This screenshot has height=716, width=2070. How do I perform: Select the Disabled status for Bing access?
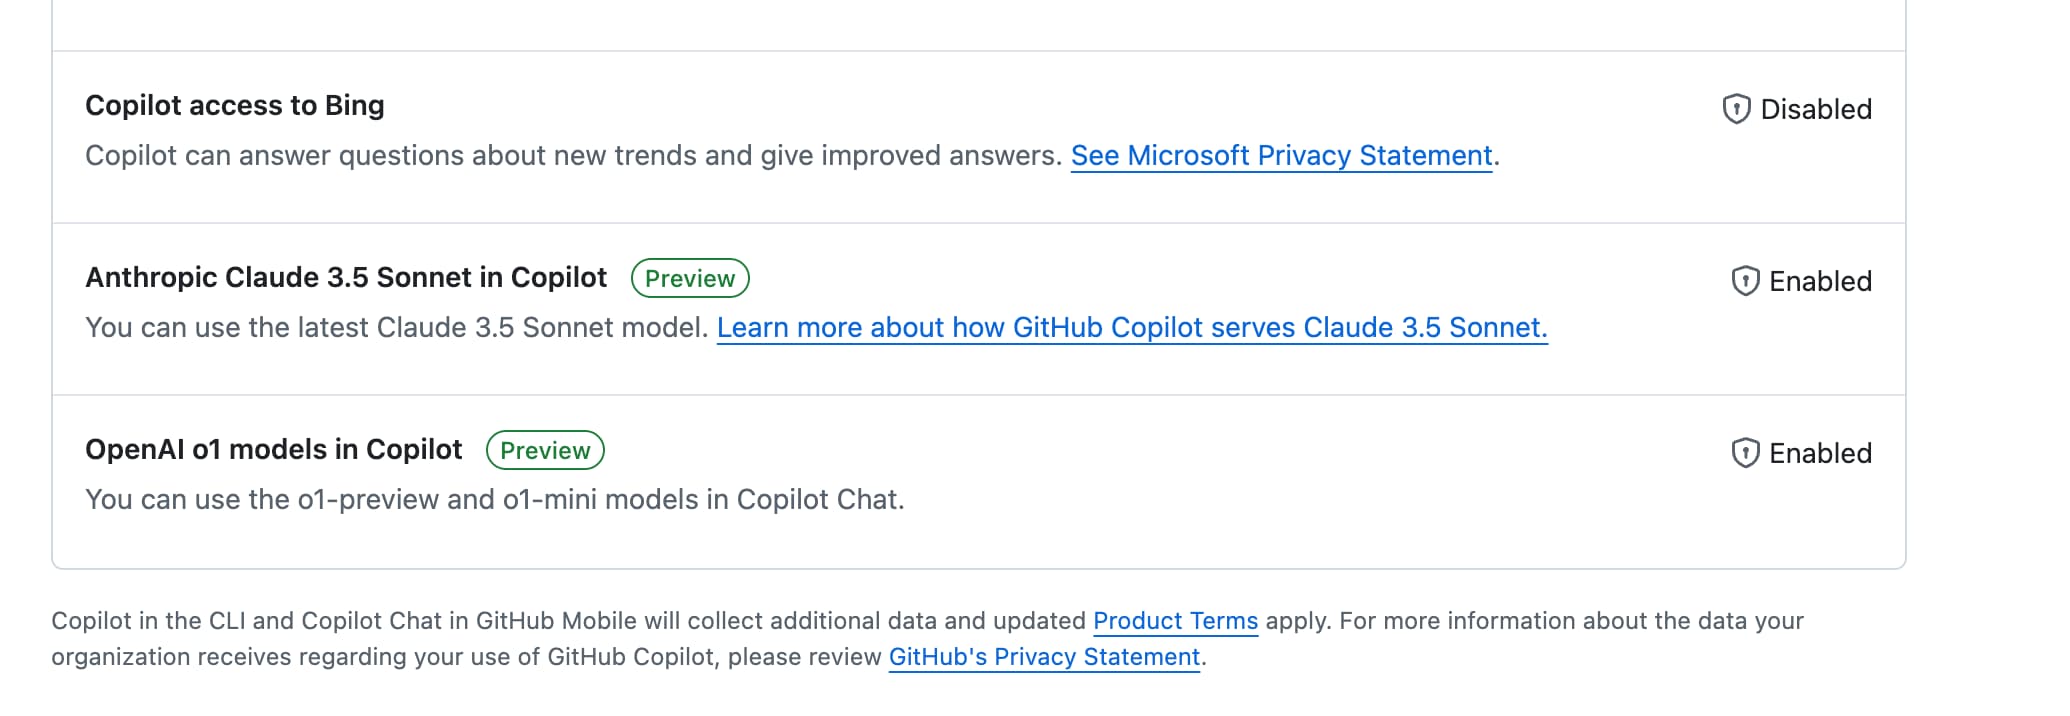(1815, 109)
